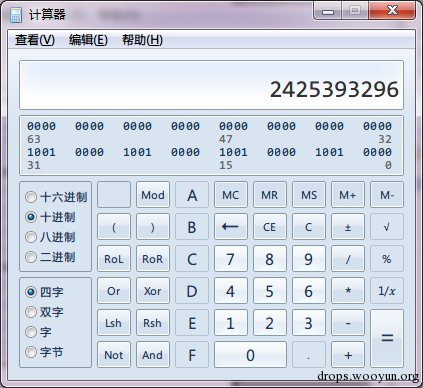The width and height of the screenshot is (423, 388).
Task: Select octal mode (八进制)
Action: [x=50, y=237]
